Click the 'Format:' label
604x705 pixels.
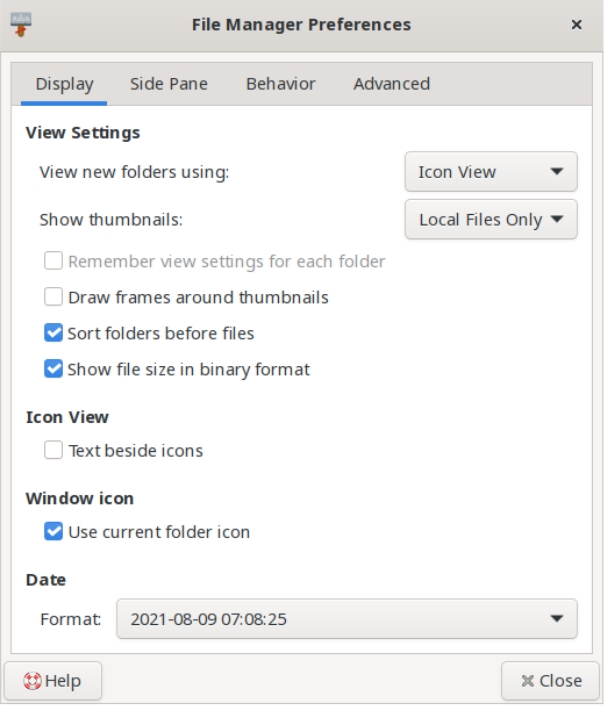pos(71,619)
